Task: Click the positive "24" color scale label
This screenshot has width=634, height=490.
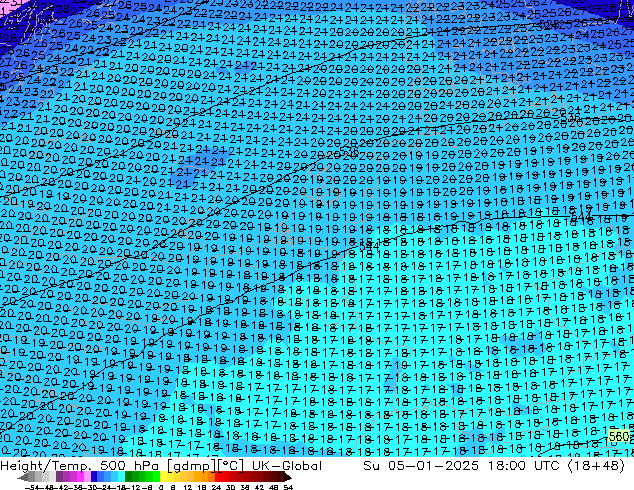Action: (x=216, y=487)
